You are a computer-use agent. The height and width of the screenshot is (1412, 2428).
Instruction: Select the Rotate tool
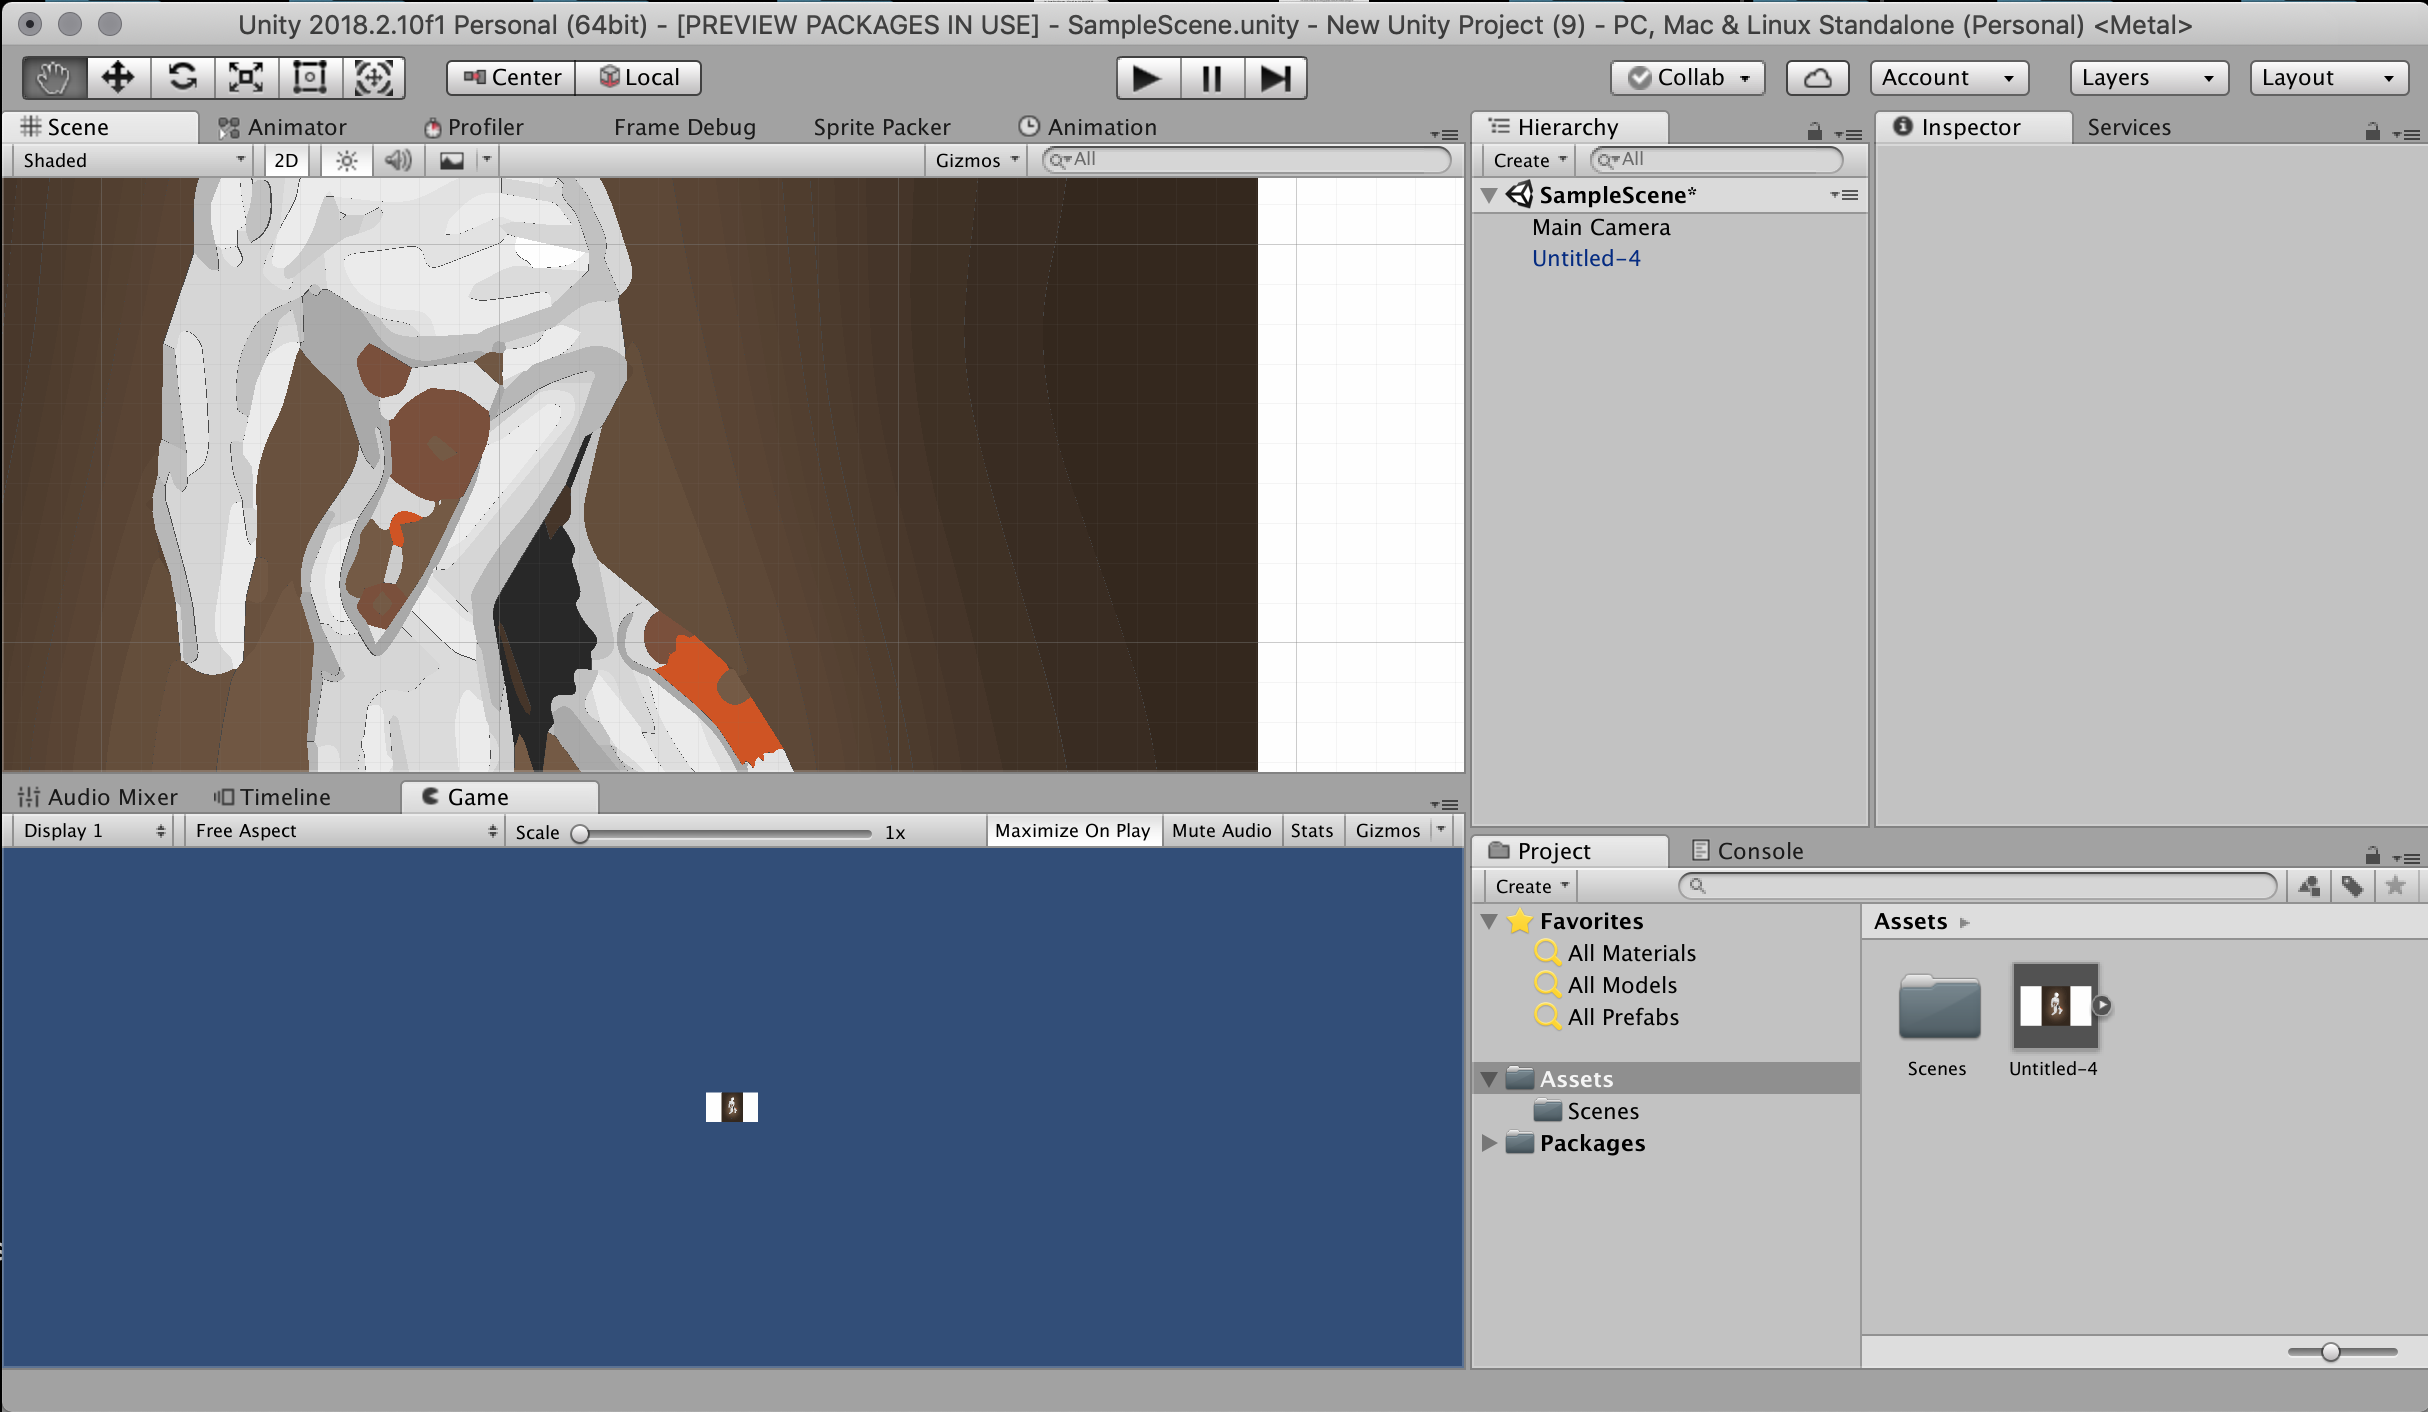point(182,77)
